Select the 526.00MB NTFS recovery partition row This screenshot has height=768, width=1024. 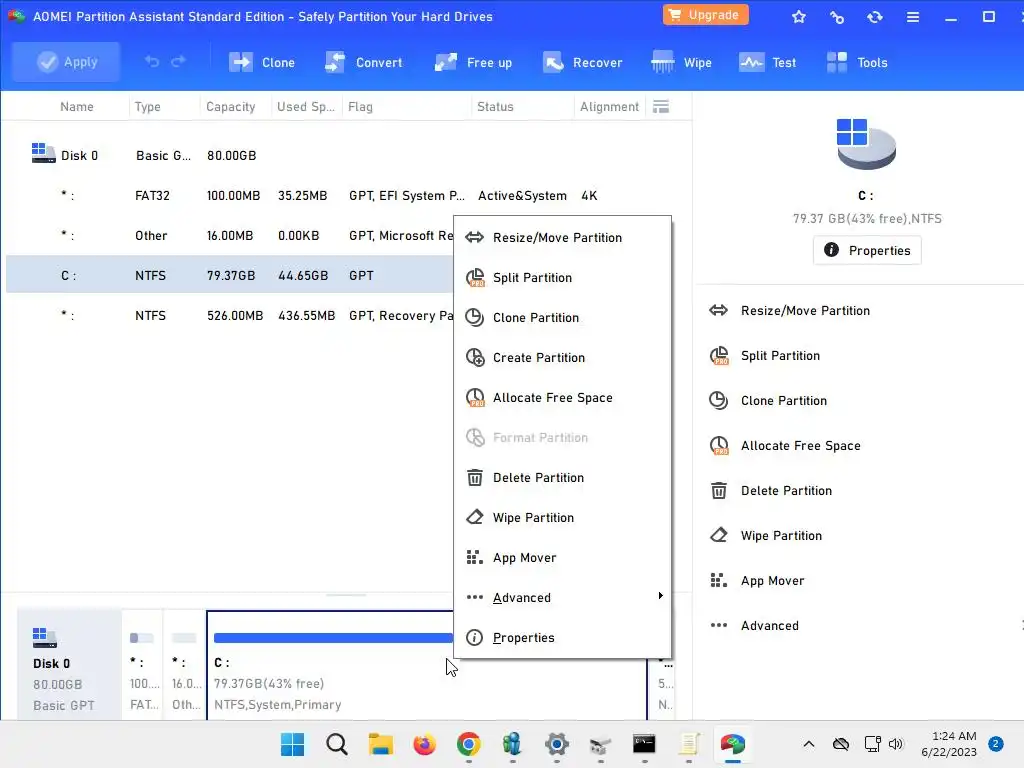230,315
